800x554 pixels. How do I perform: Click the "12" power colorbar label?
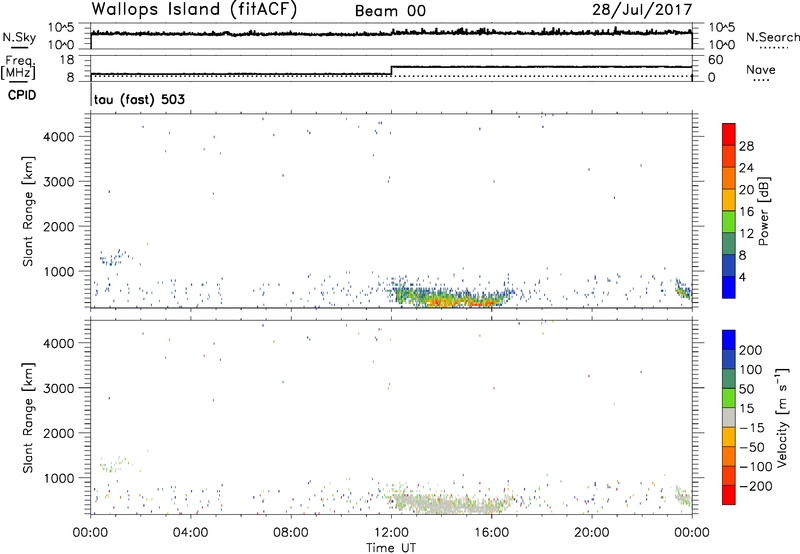pyautogui.click(x=746, y=234)
